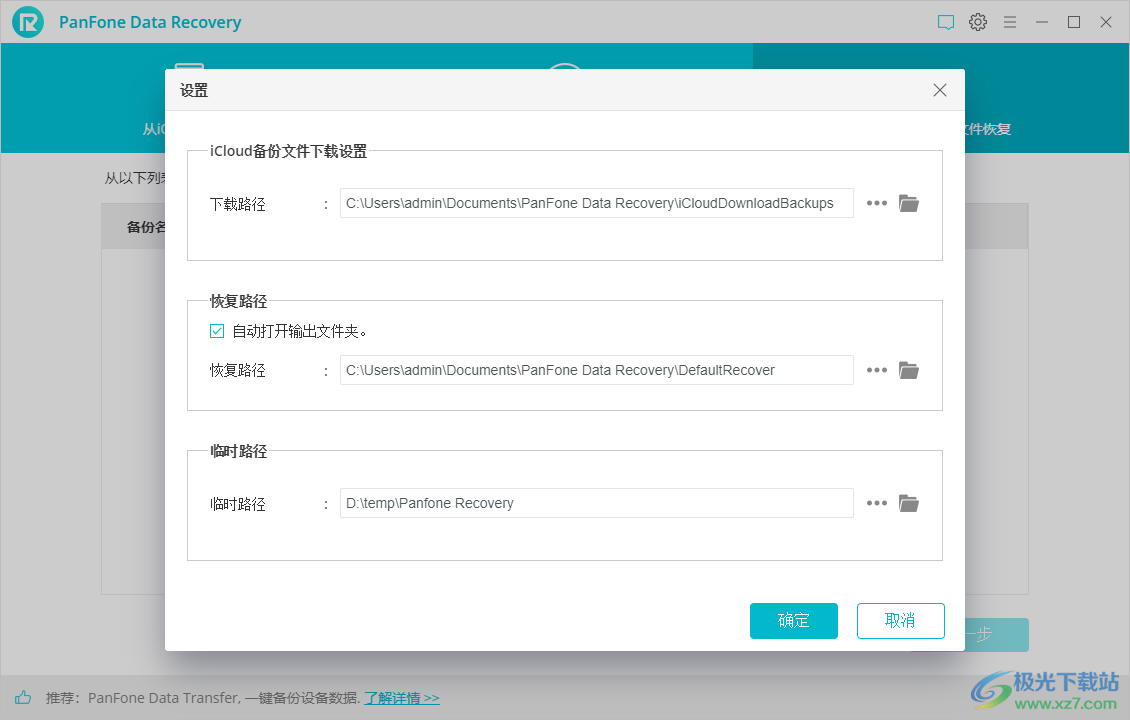Click the 下载路径 field label
The height and width of the screenshot is (720, 1130).
pyautogui.click(x=238, y=204)
